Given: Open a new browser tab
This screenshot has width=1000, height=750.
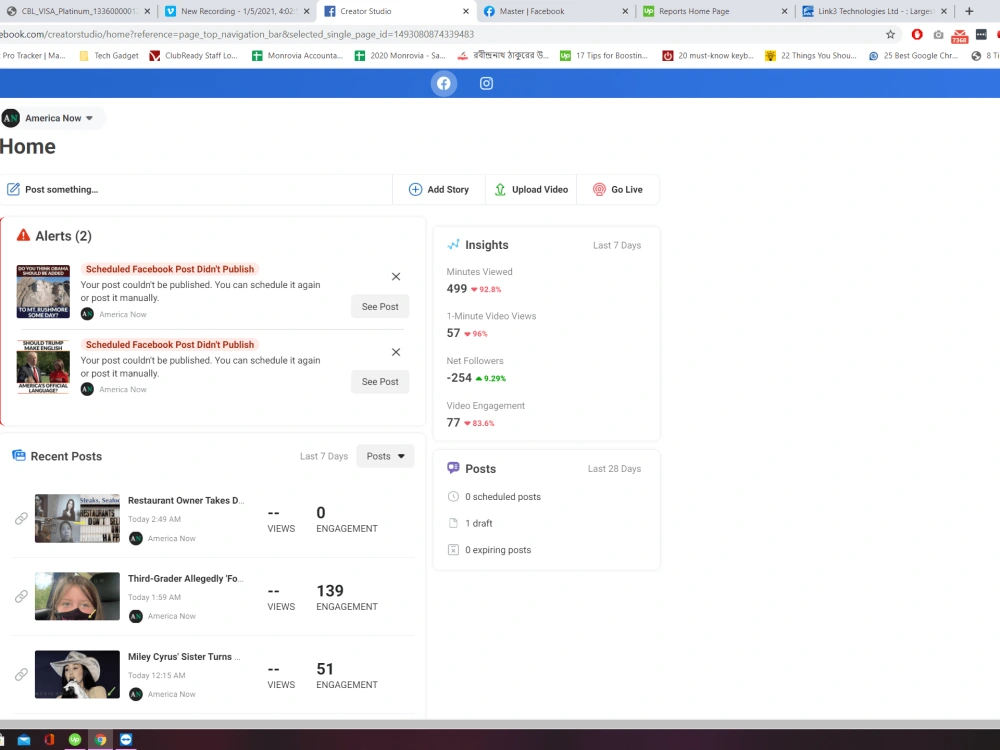Looking at the screenshot, I should [x=969, y=11].
